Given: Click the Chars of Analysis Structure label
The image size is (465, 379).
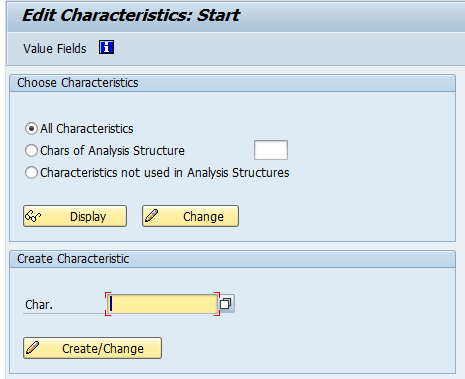Looking at the screenshot, I should (112, 151).
